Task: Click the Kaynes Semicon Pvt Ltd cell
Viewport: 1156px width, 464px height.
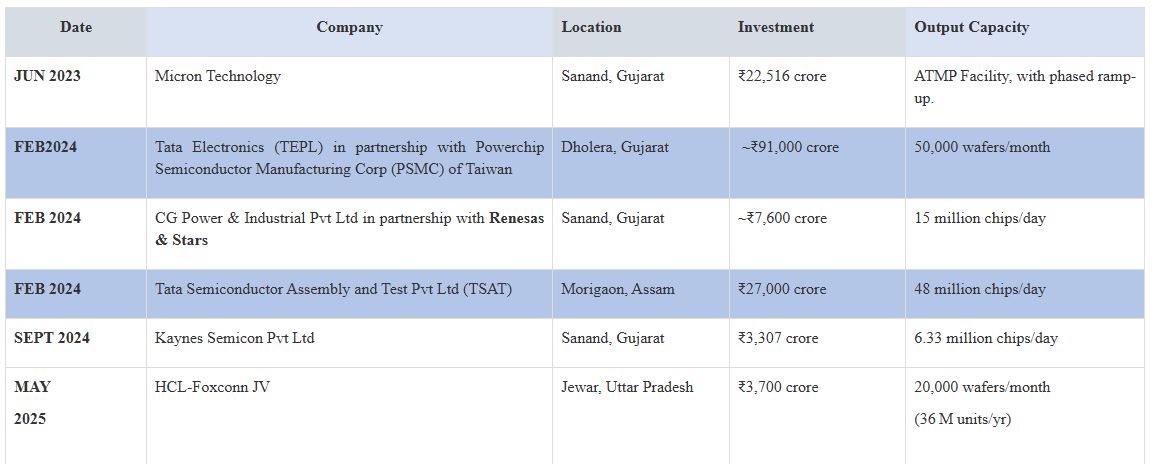Action: click(x=349, y=342)
